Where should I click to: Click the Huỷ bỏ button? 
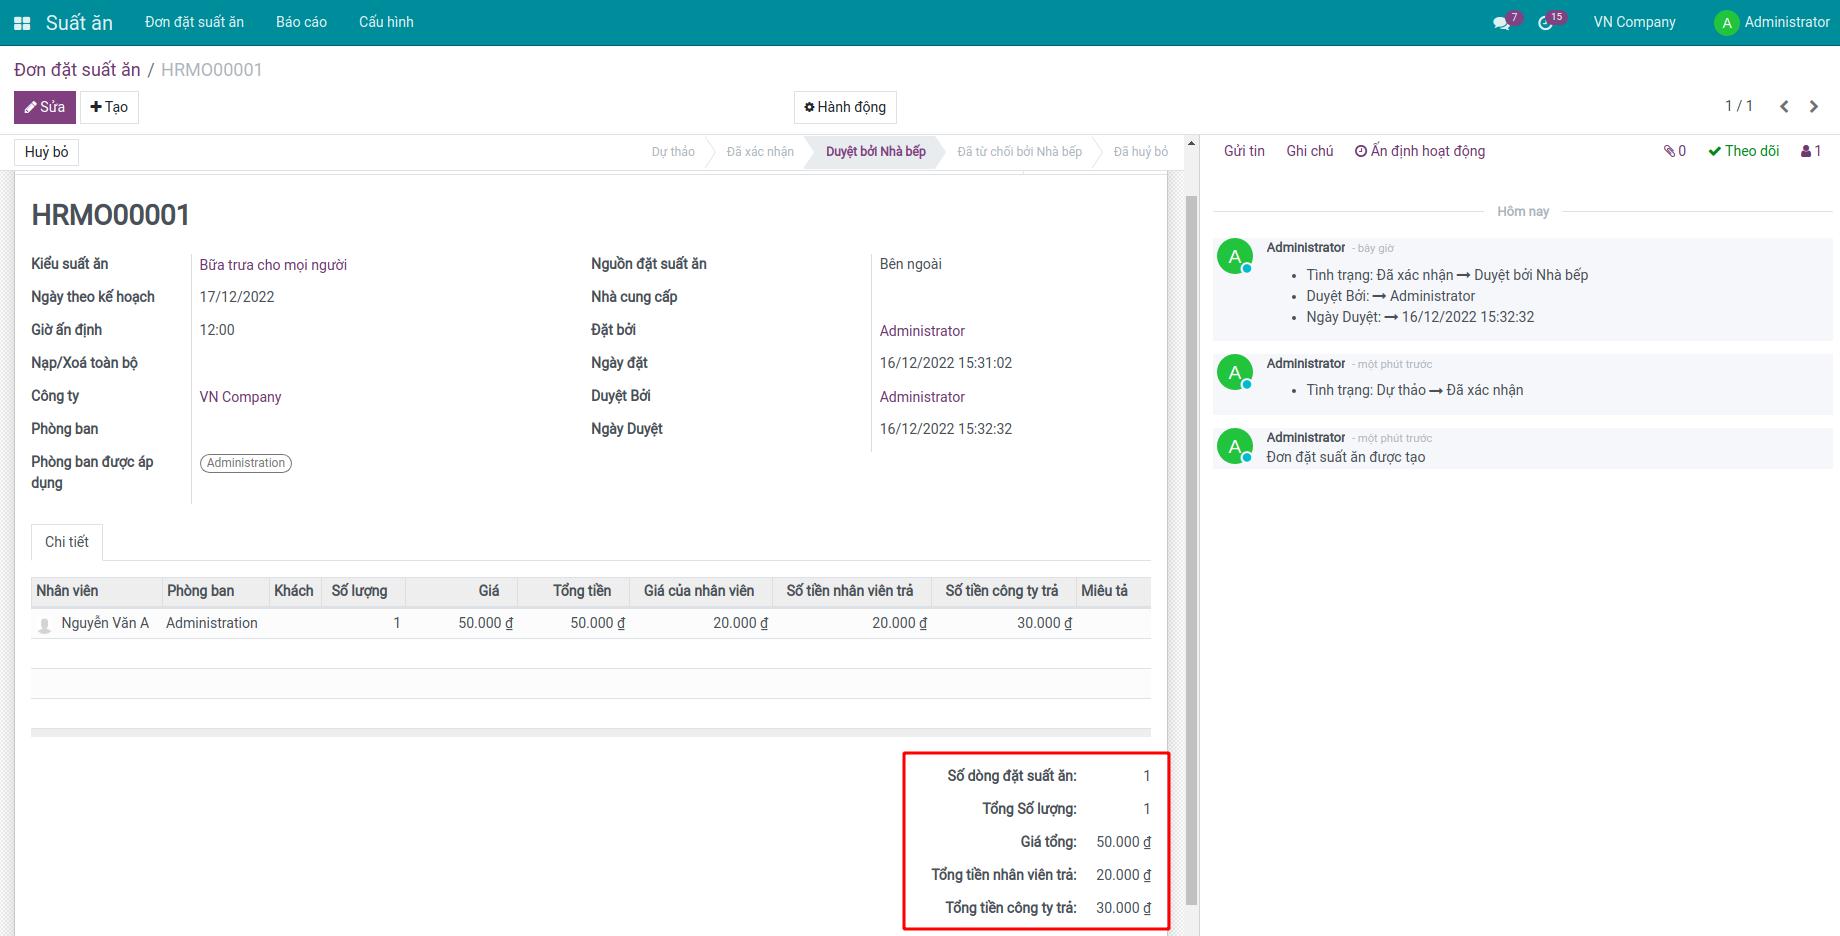(x=47, y=152)
